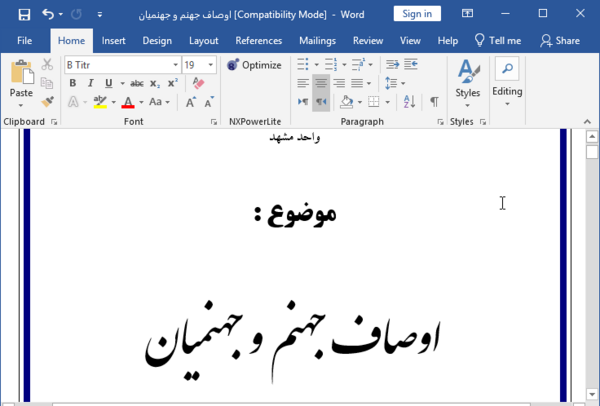
Task: Clear all formatting with eraser icon
Action: coord(198,83)
